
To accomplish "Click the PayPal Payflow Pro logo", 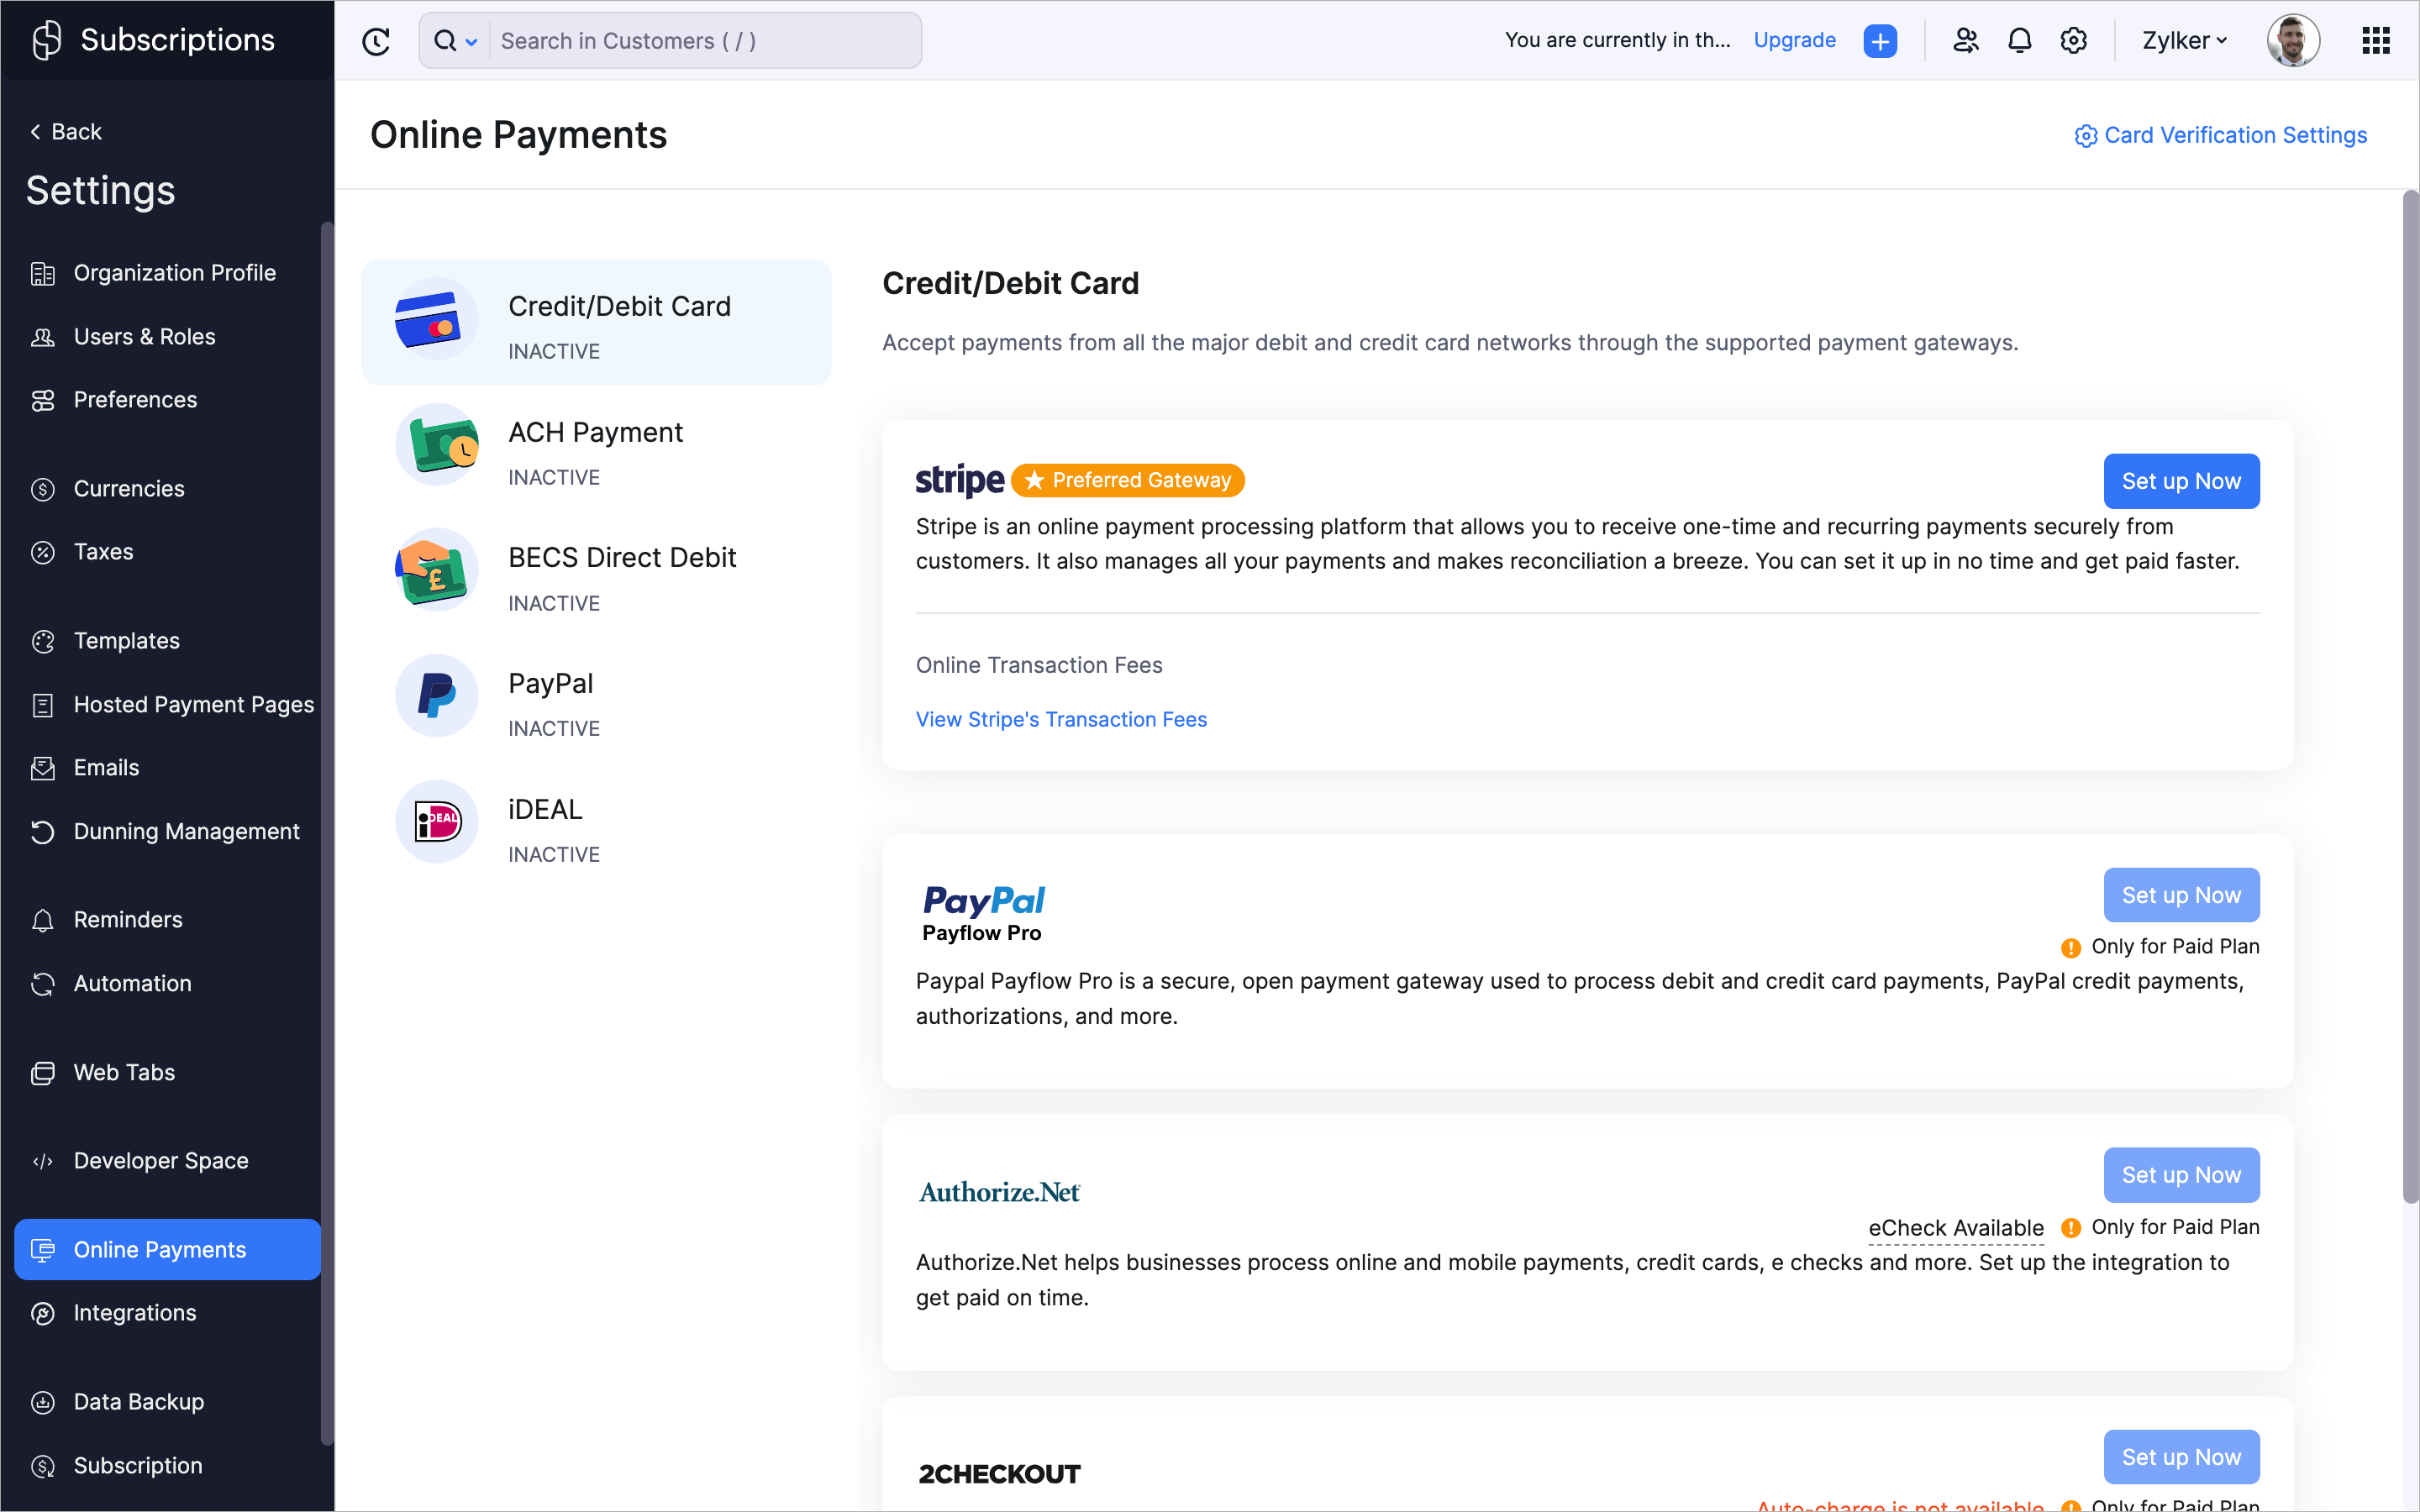I will pyautogui.click(x=983, y=914).
